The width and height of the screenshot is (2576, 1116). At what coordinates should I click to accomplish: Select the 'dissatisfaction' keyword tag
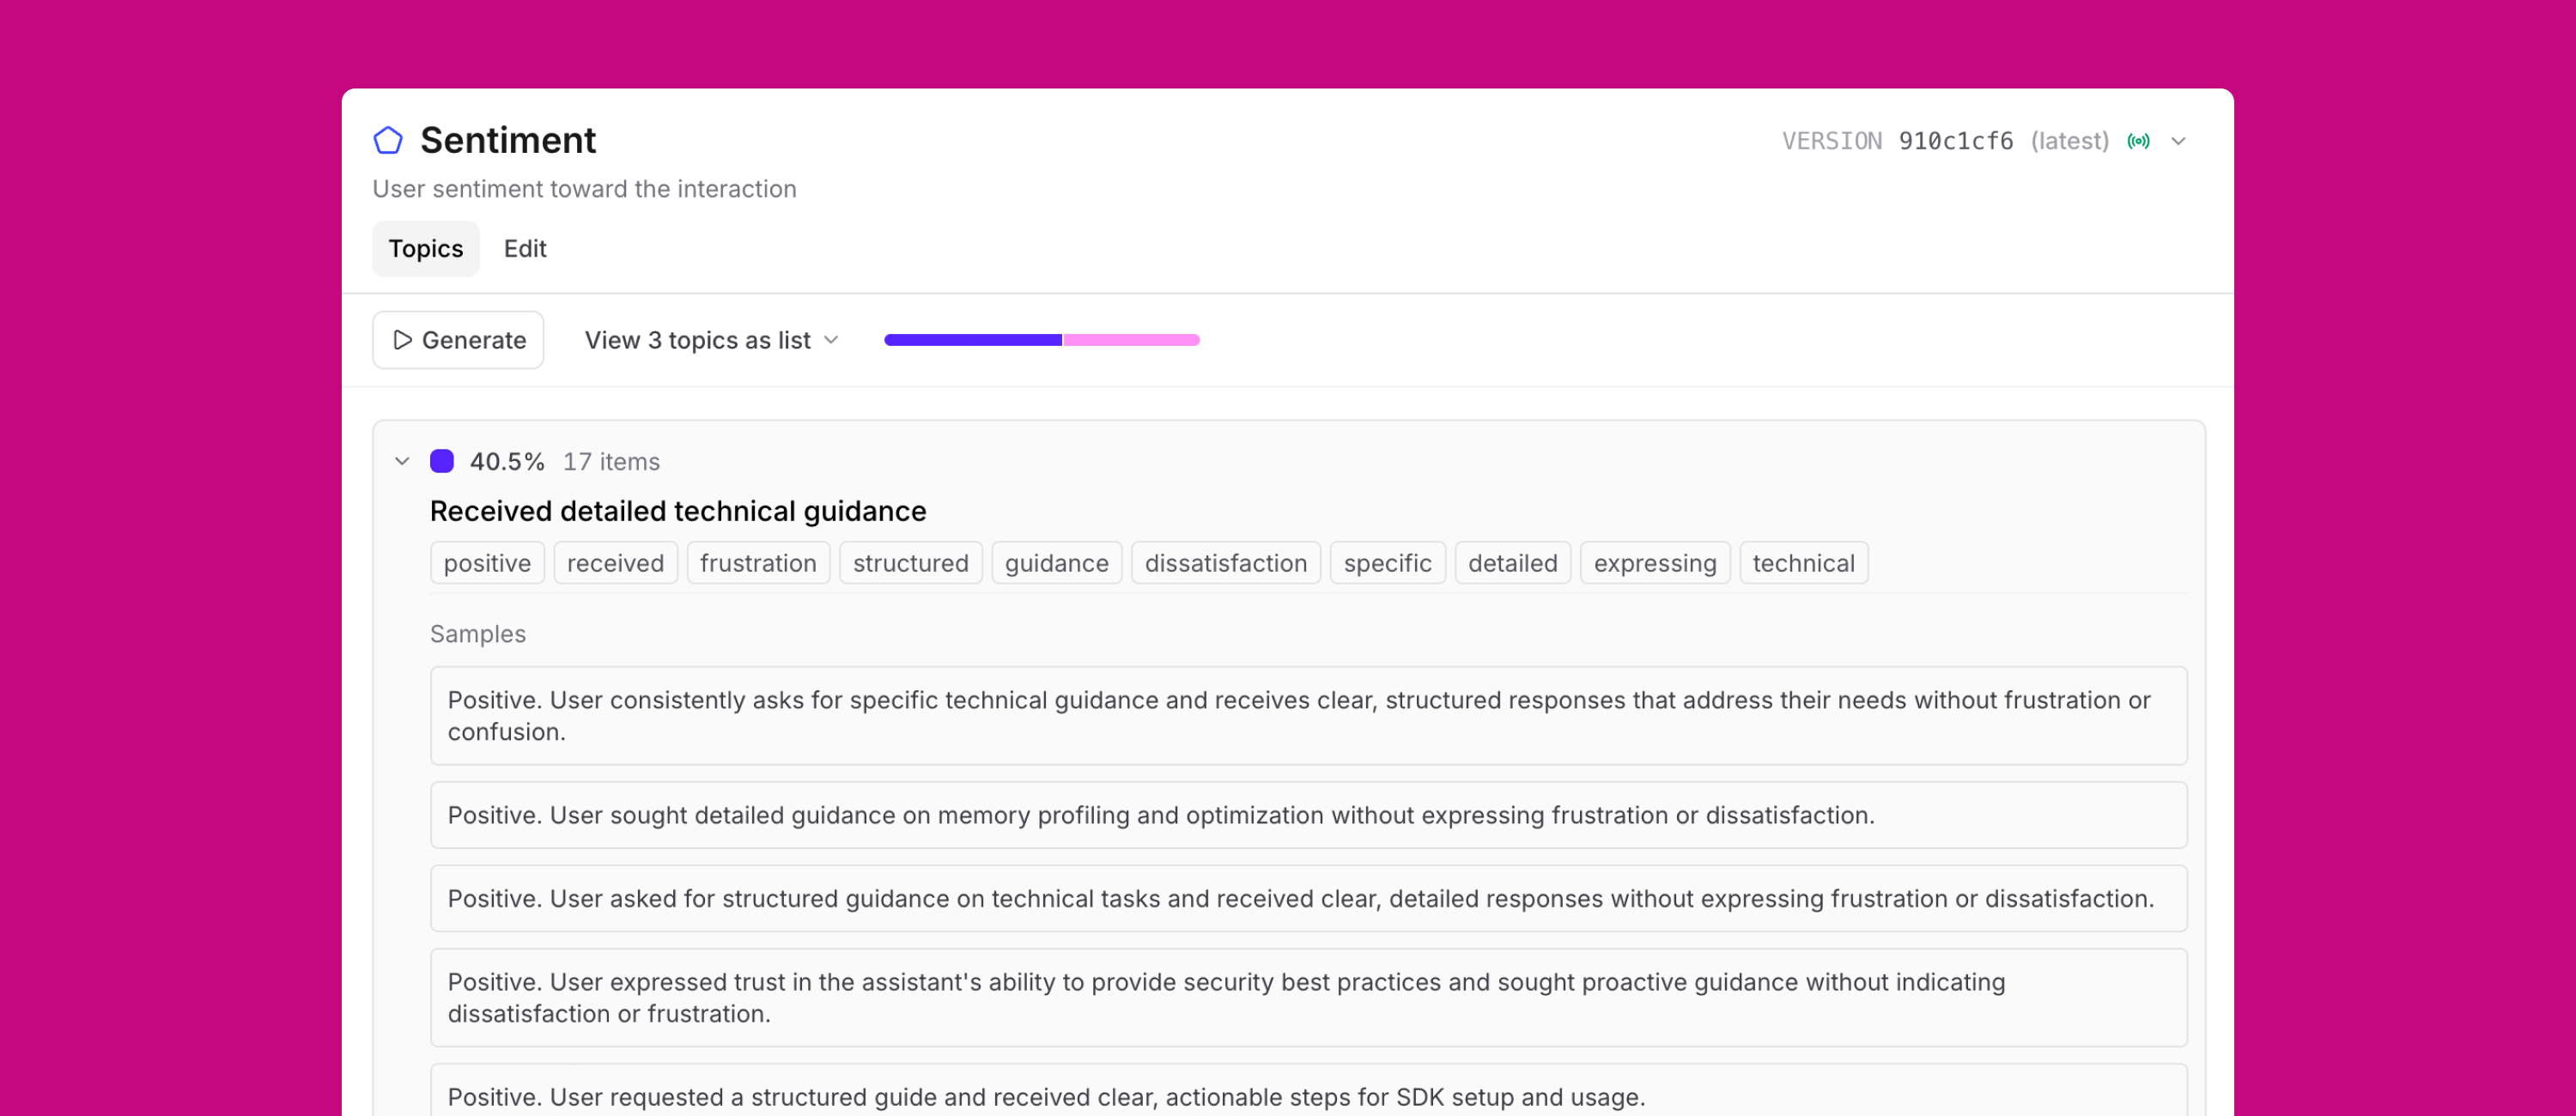click(1225, 563)
